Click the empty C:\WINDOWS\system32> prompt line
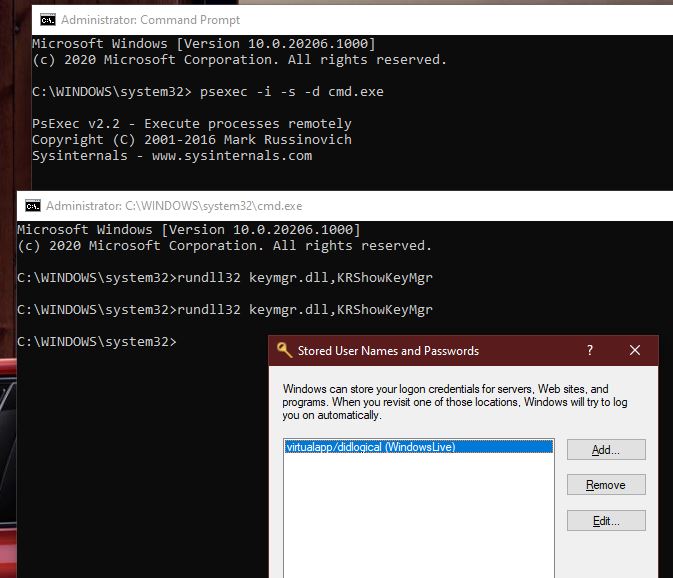The image size is (673, 578). pos(97,342)
